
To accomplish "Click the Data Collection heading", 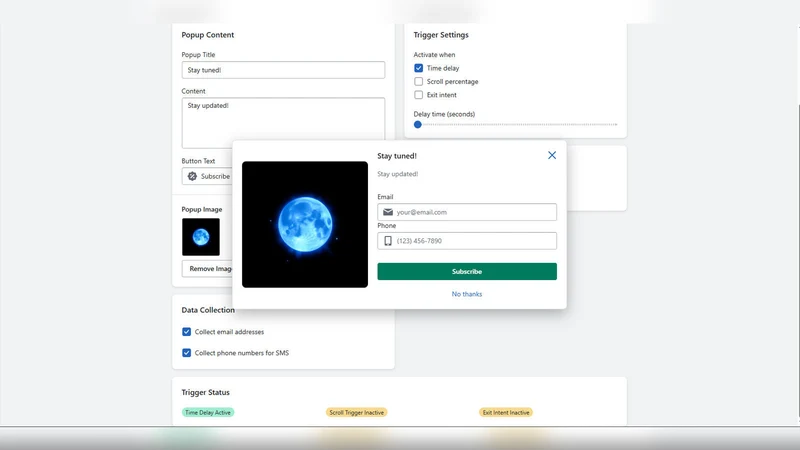I will click(208, 310).
